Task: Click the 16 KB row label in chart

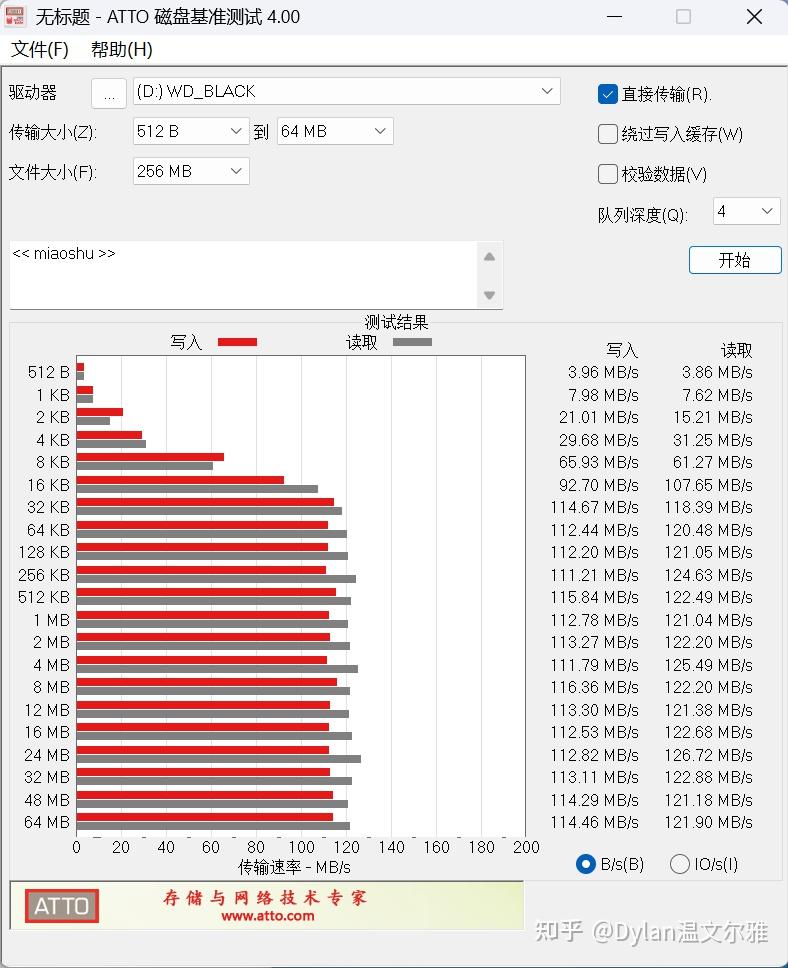Action: pos(48,485)
